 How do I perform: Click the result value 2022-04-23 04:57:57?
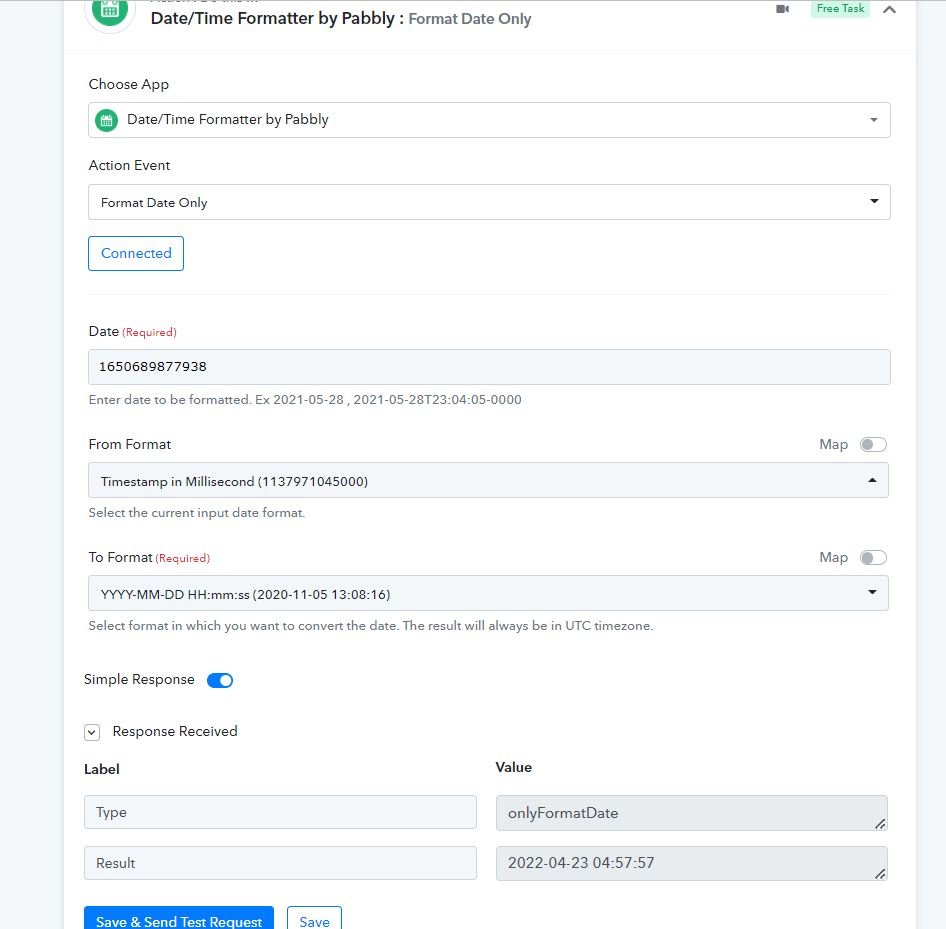[x=691, y=863]
